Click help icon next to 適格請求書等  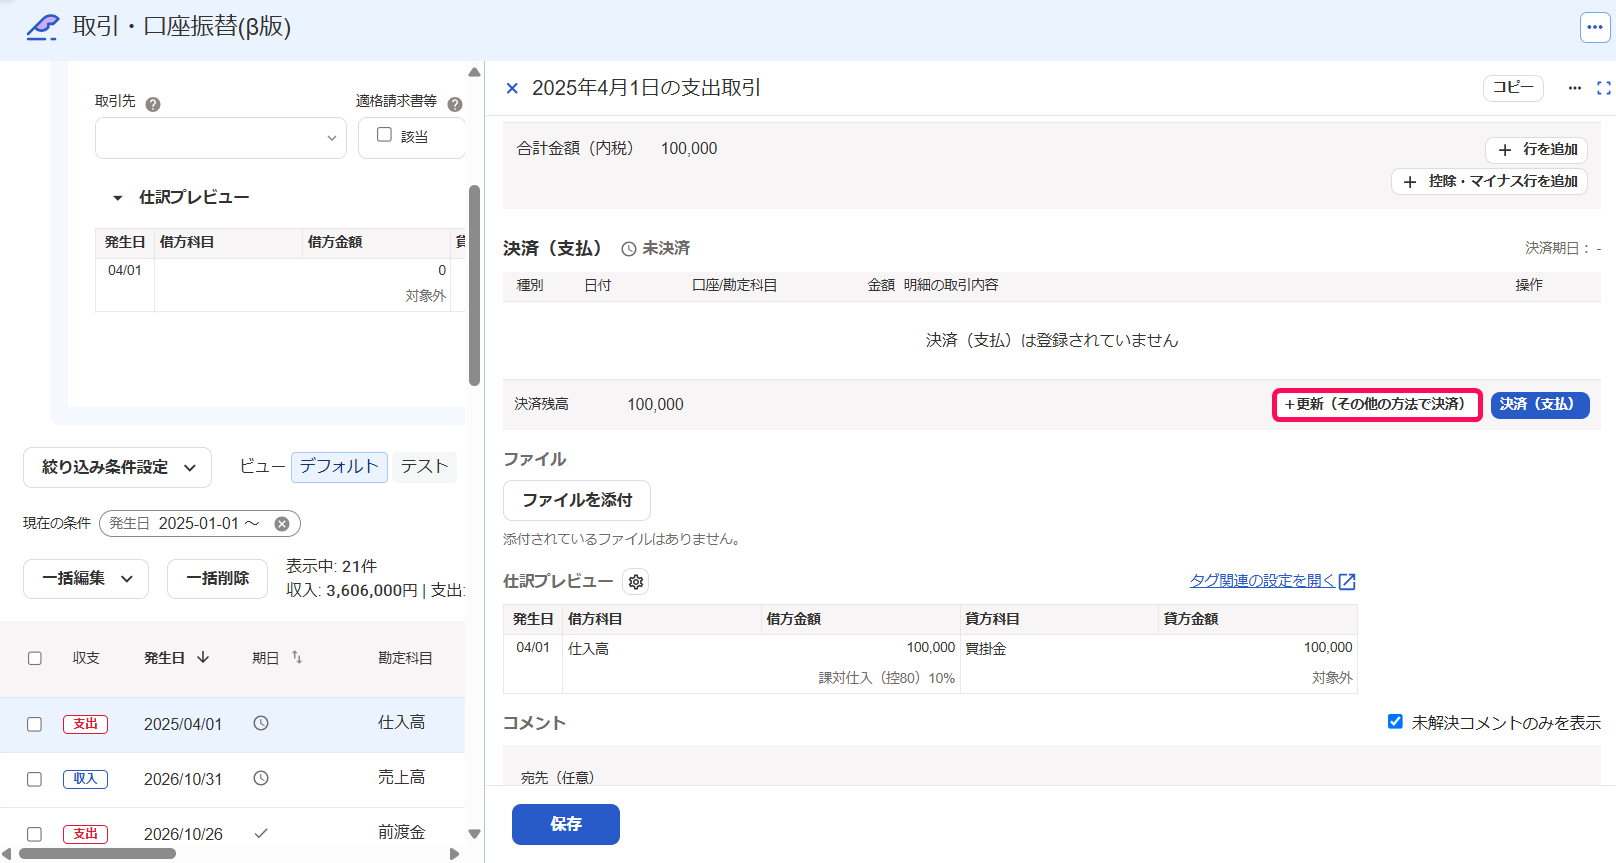(455, 104)
